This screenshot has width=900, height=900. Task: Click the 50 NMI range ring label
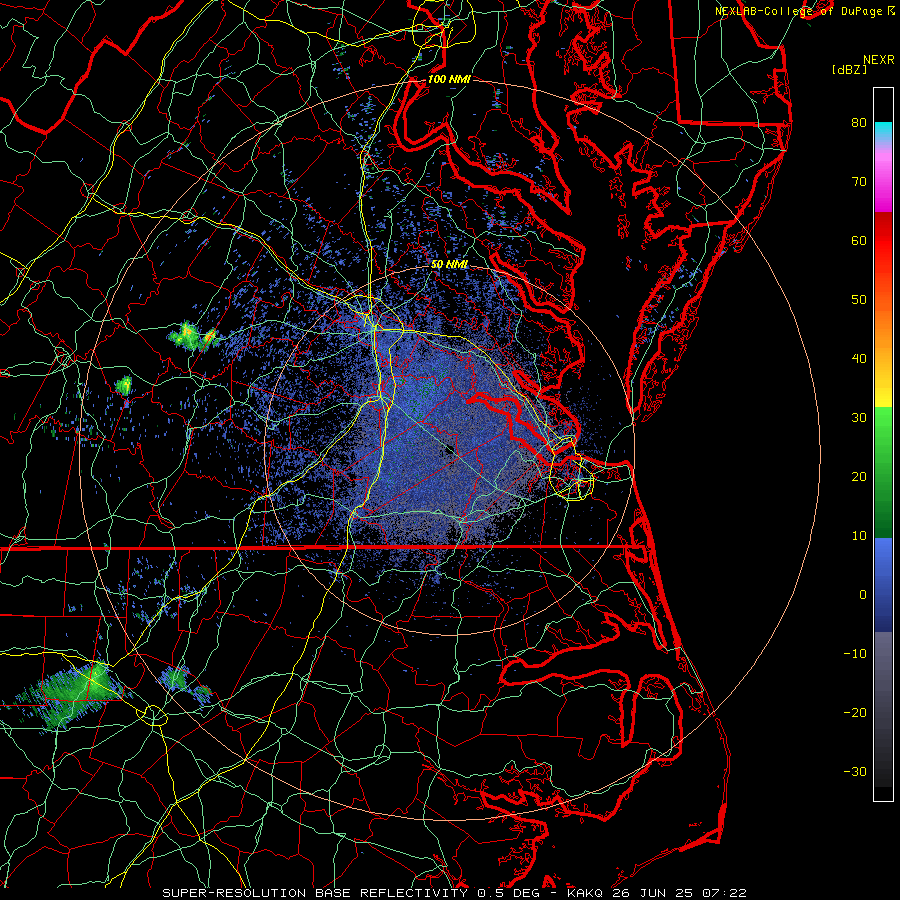(449, 264)
